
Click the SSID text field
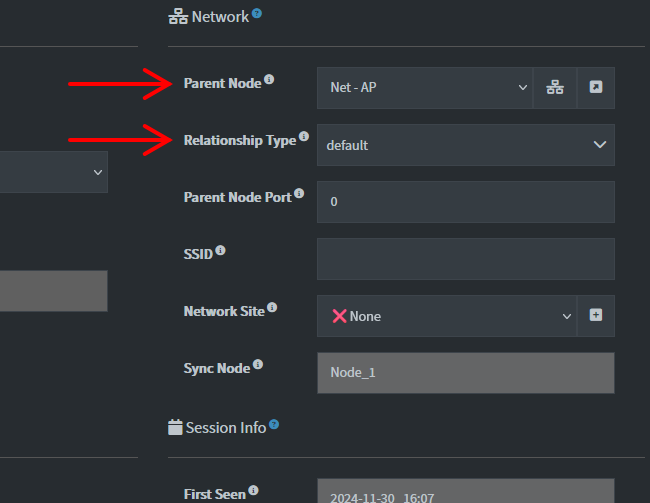coord(465,259)
